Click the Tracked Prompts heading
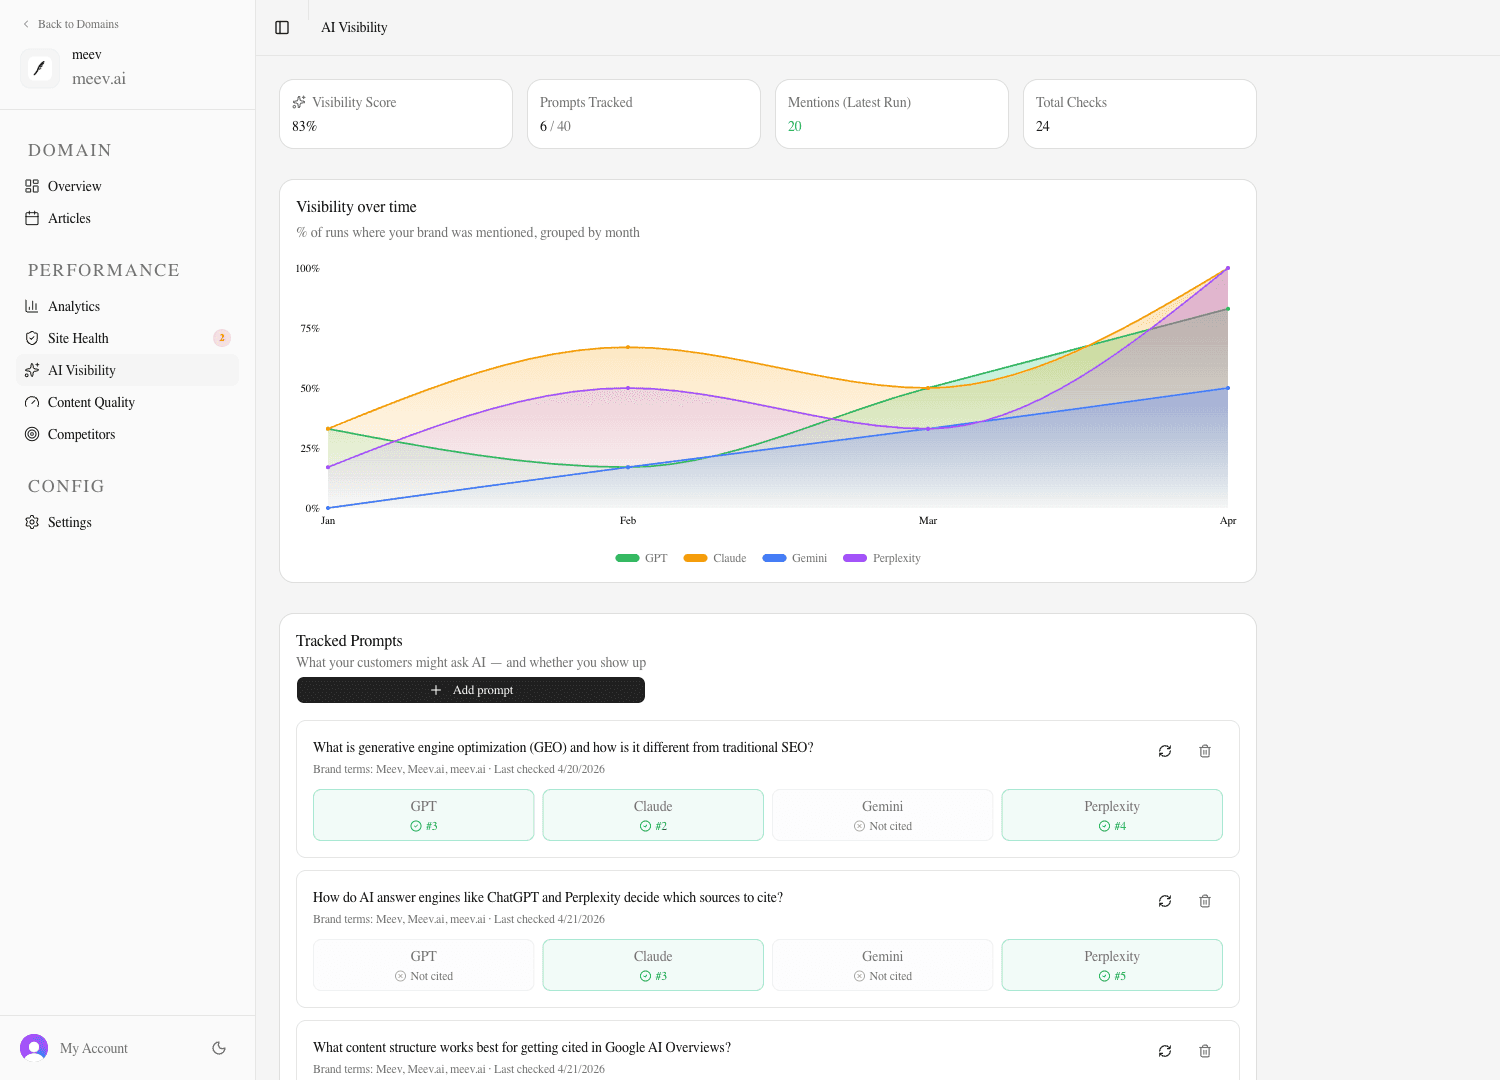This screenshot has height=1080, width=1500. 349,641
